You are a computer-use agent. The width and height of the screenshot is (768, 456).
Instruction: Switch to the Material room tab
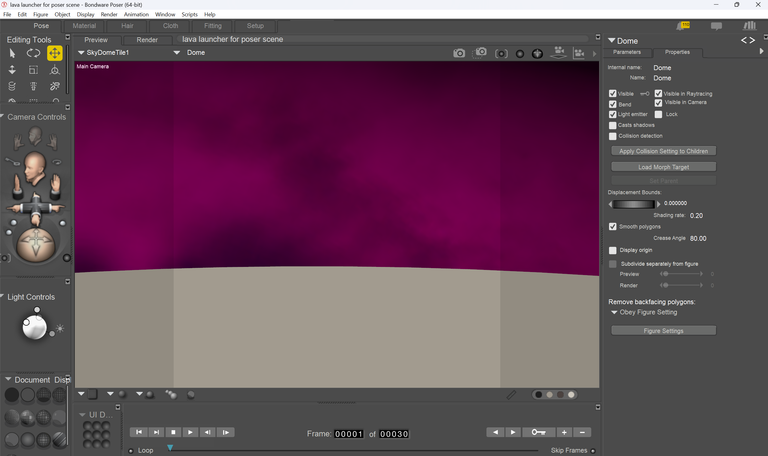coord(84,25)
